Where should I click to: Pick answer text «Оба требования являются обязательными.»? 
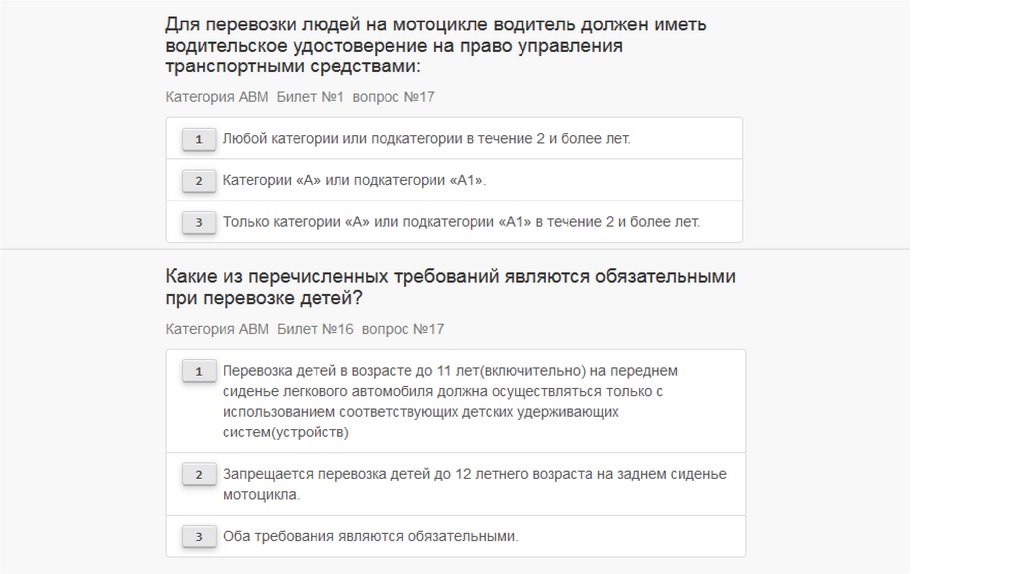pos(371,536)
